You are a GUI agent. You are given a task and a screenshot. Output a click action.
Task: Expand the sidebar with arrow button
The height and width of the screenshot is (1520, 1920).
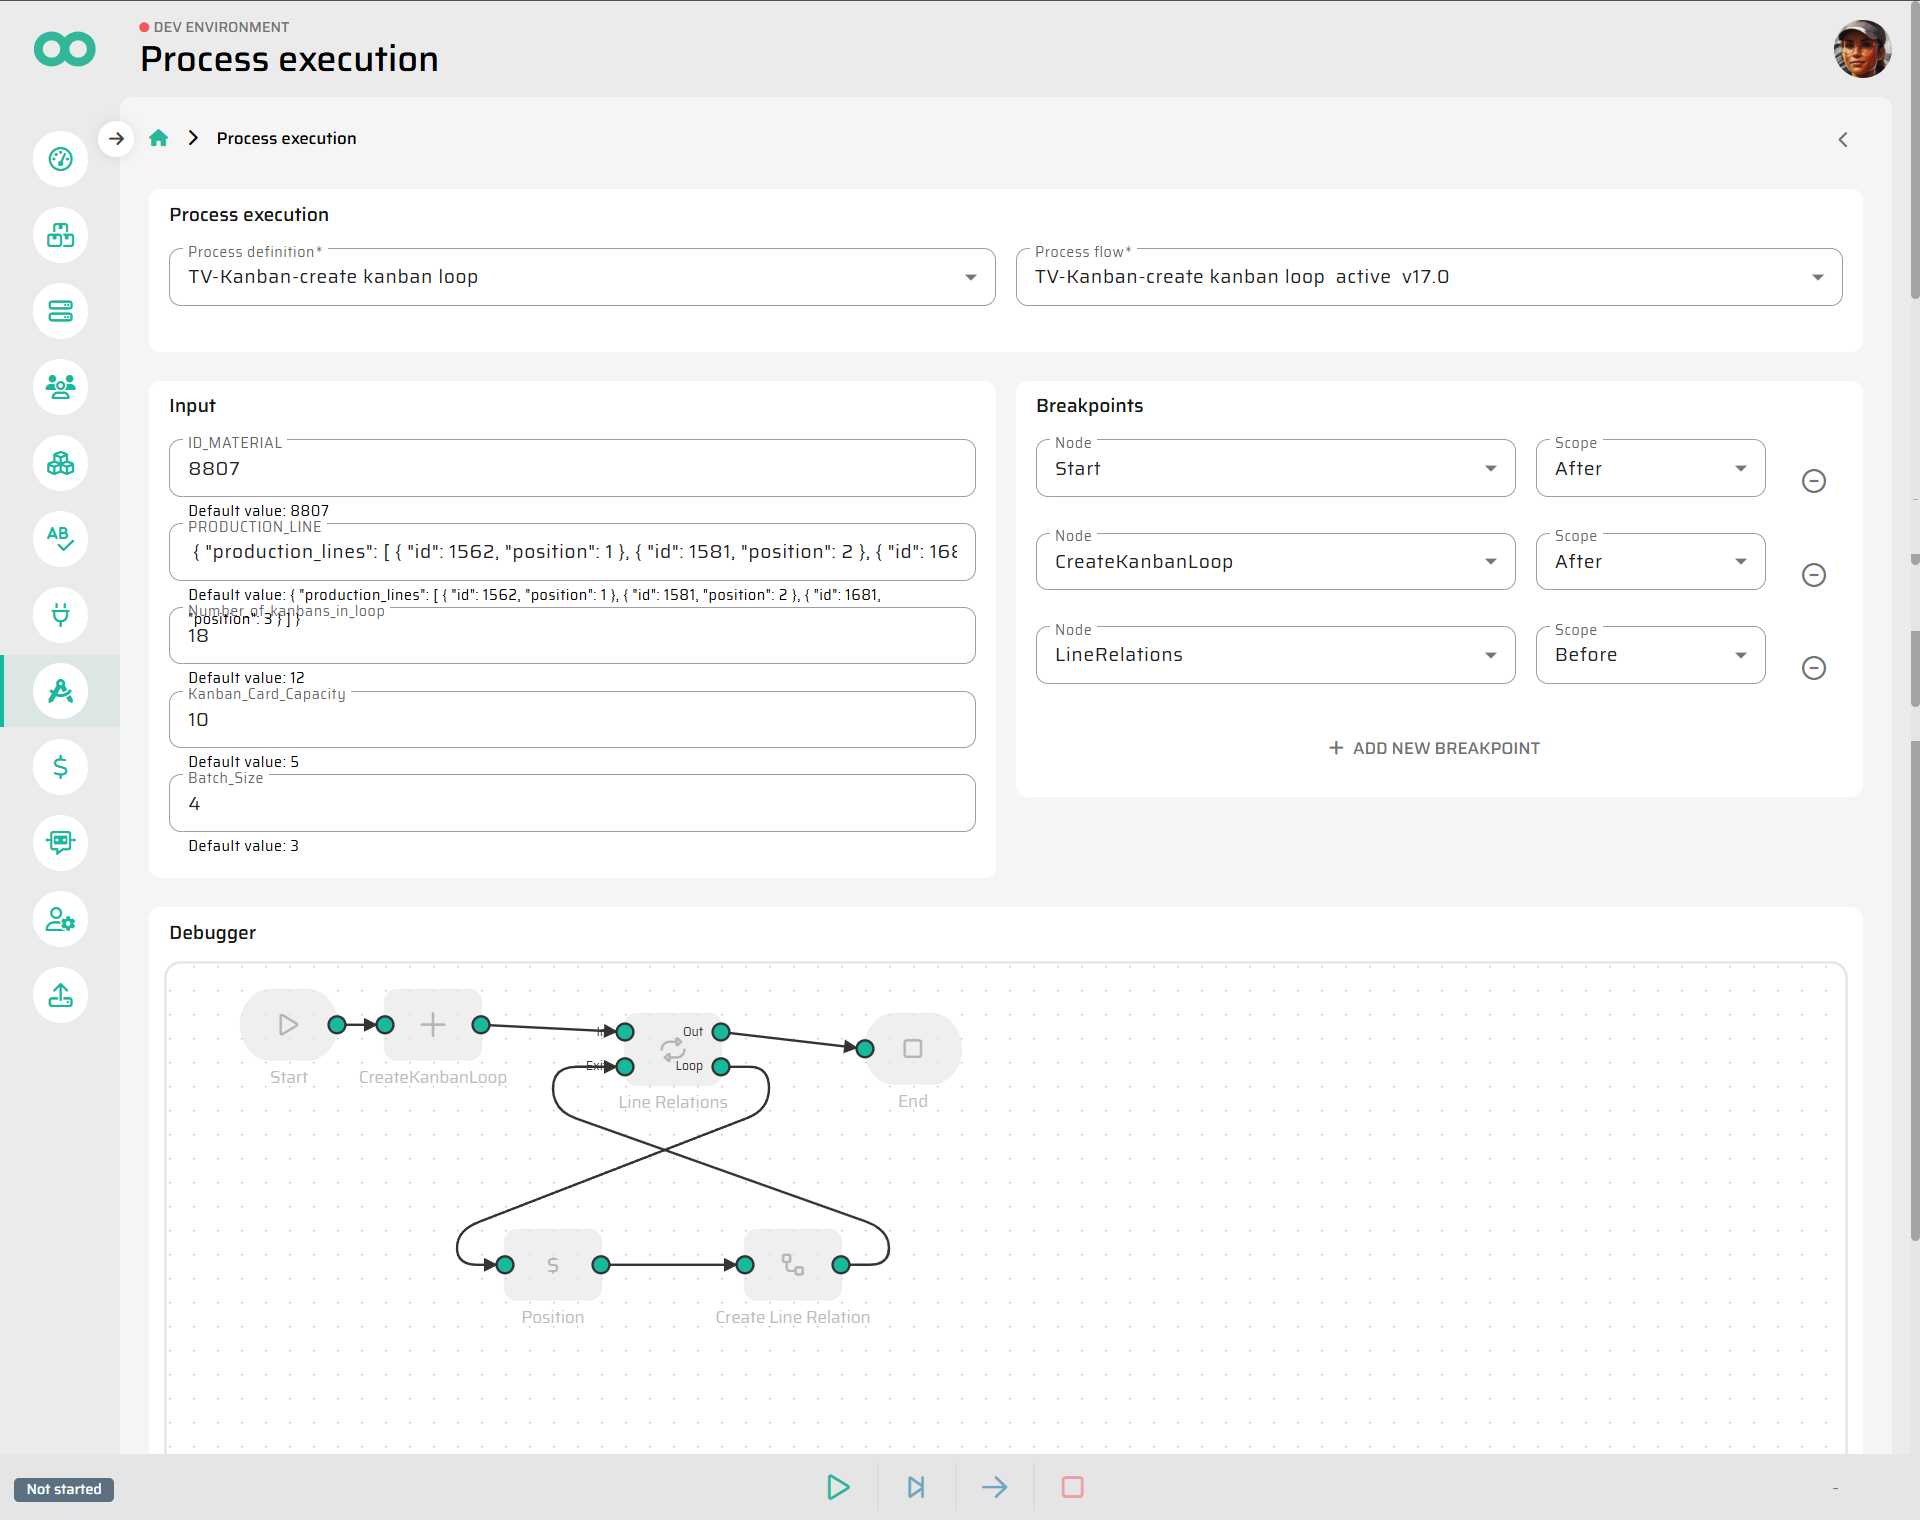coord(117,138)
